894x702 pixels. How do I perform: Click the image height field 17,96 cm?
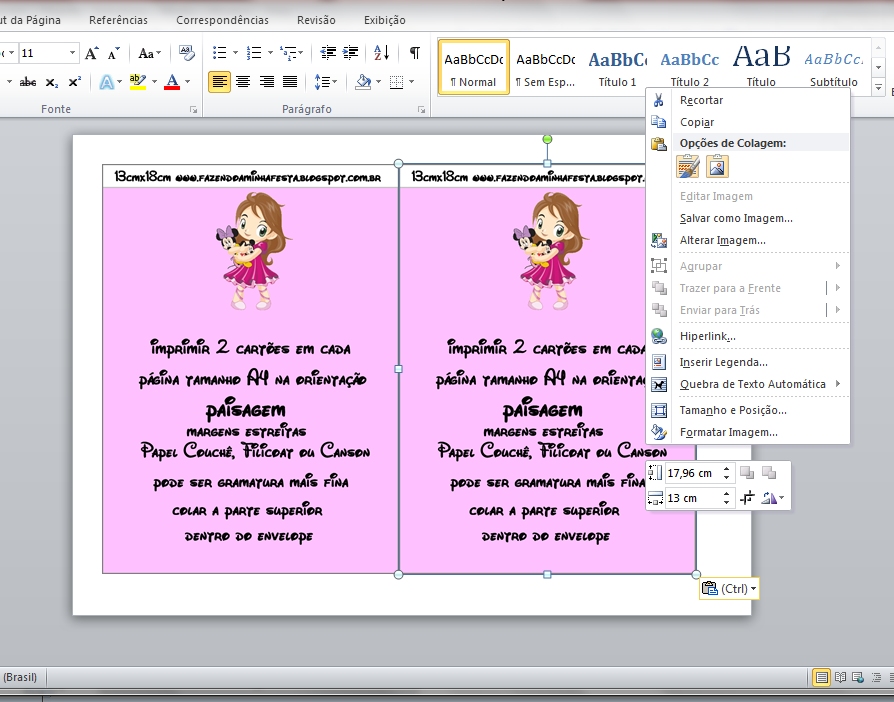(693, 473)
